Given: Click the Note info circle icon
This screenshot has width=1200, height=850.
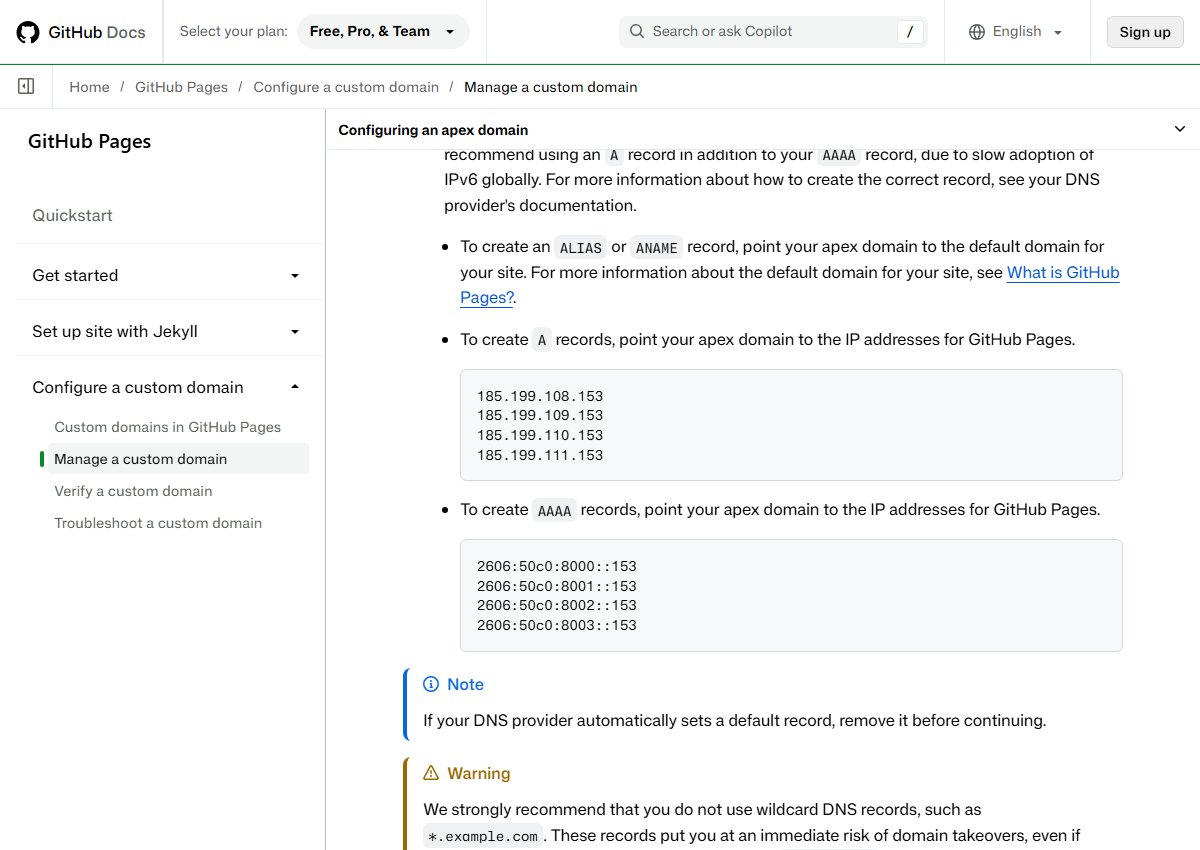Looking at the screenshot, I should (431, 684).
